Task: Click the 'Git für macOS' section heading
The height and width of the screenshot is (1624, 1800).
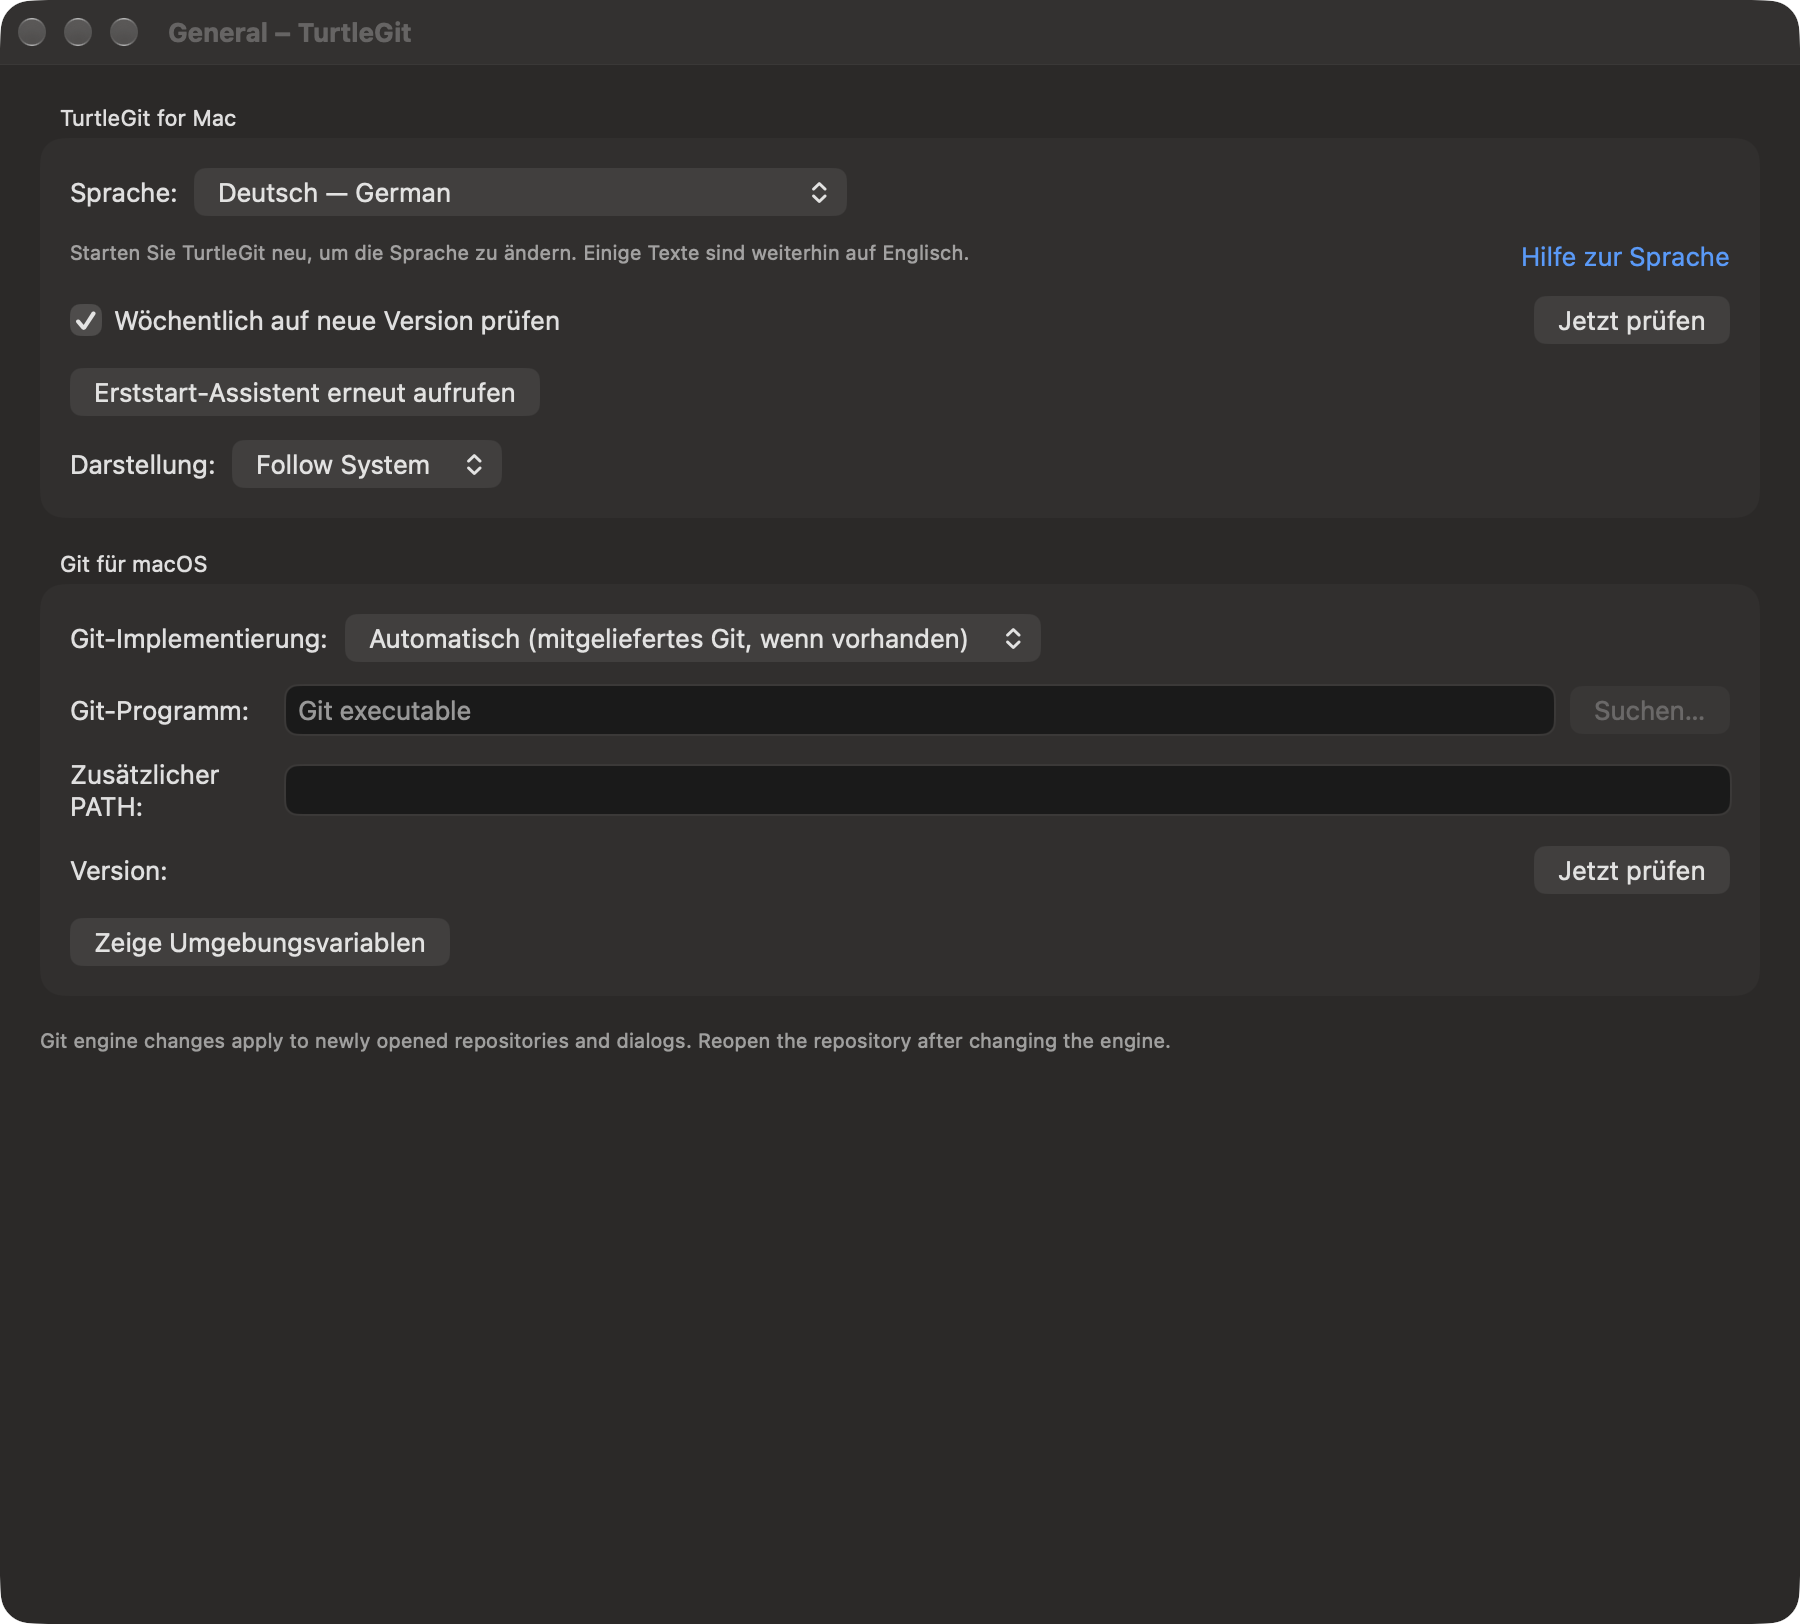Action: coord(134,564)
